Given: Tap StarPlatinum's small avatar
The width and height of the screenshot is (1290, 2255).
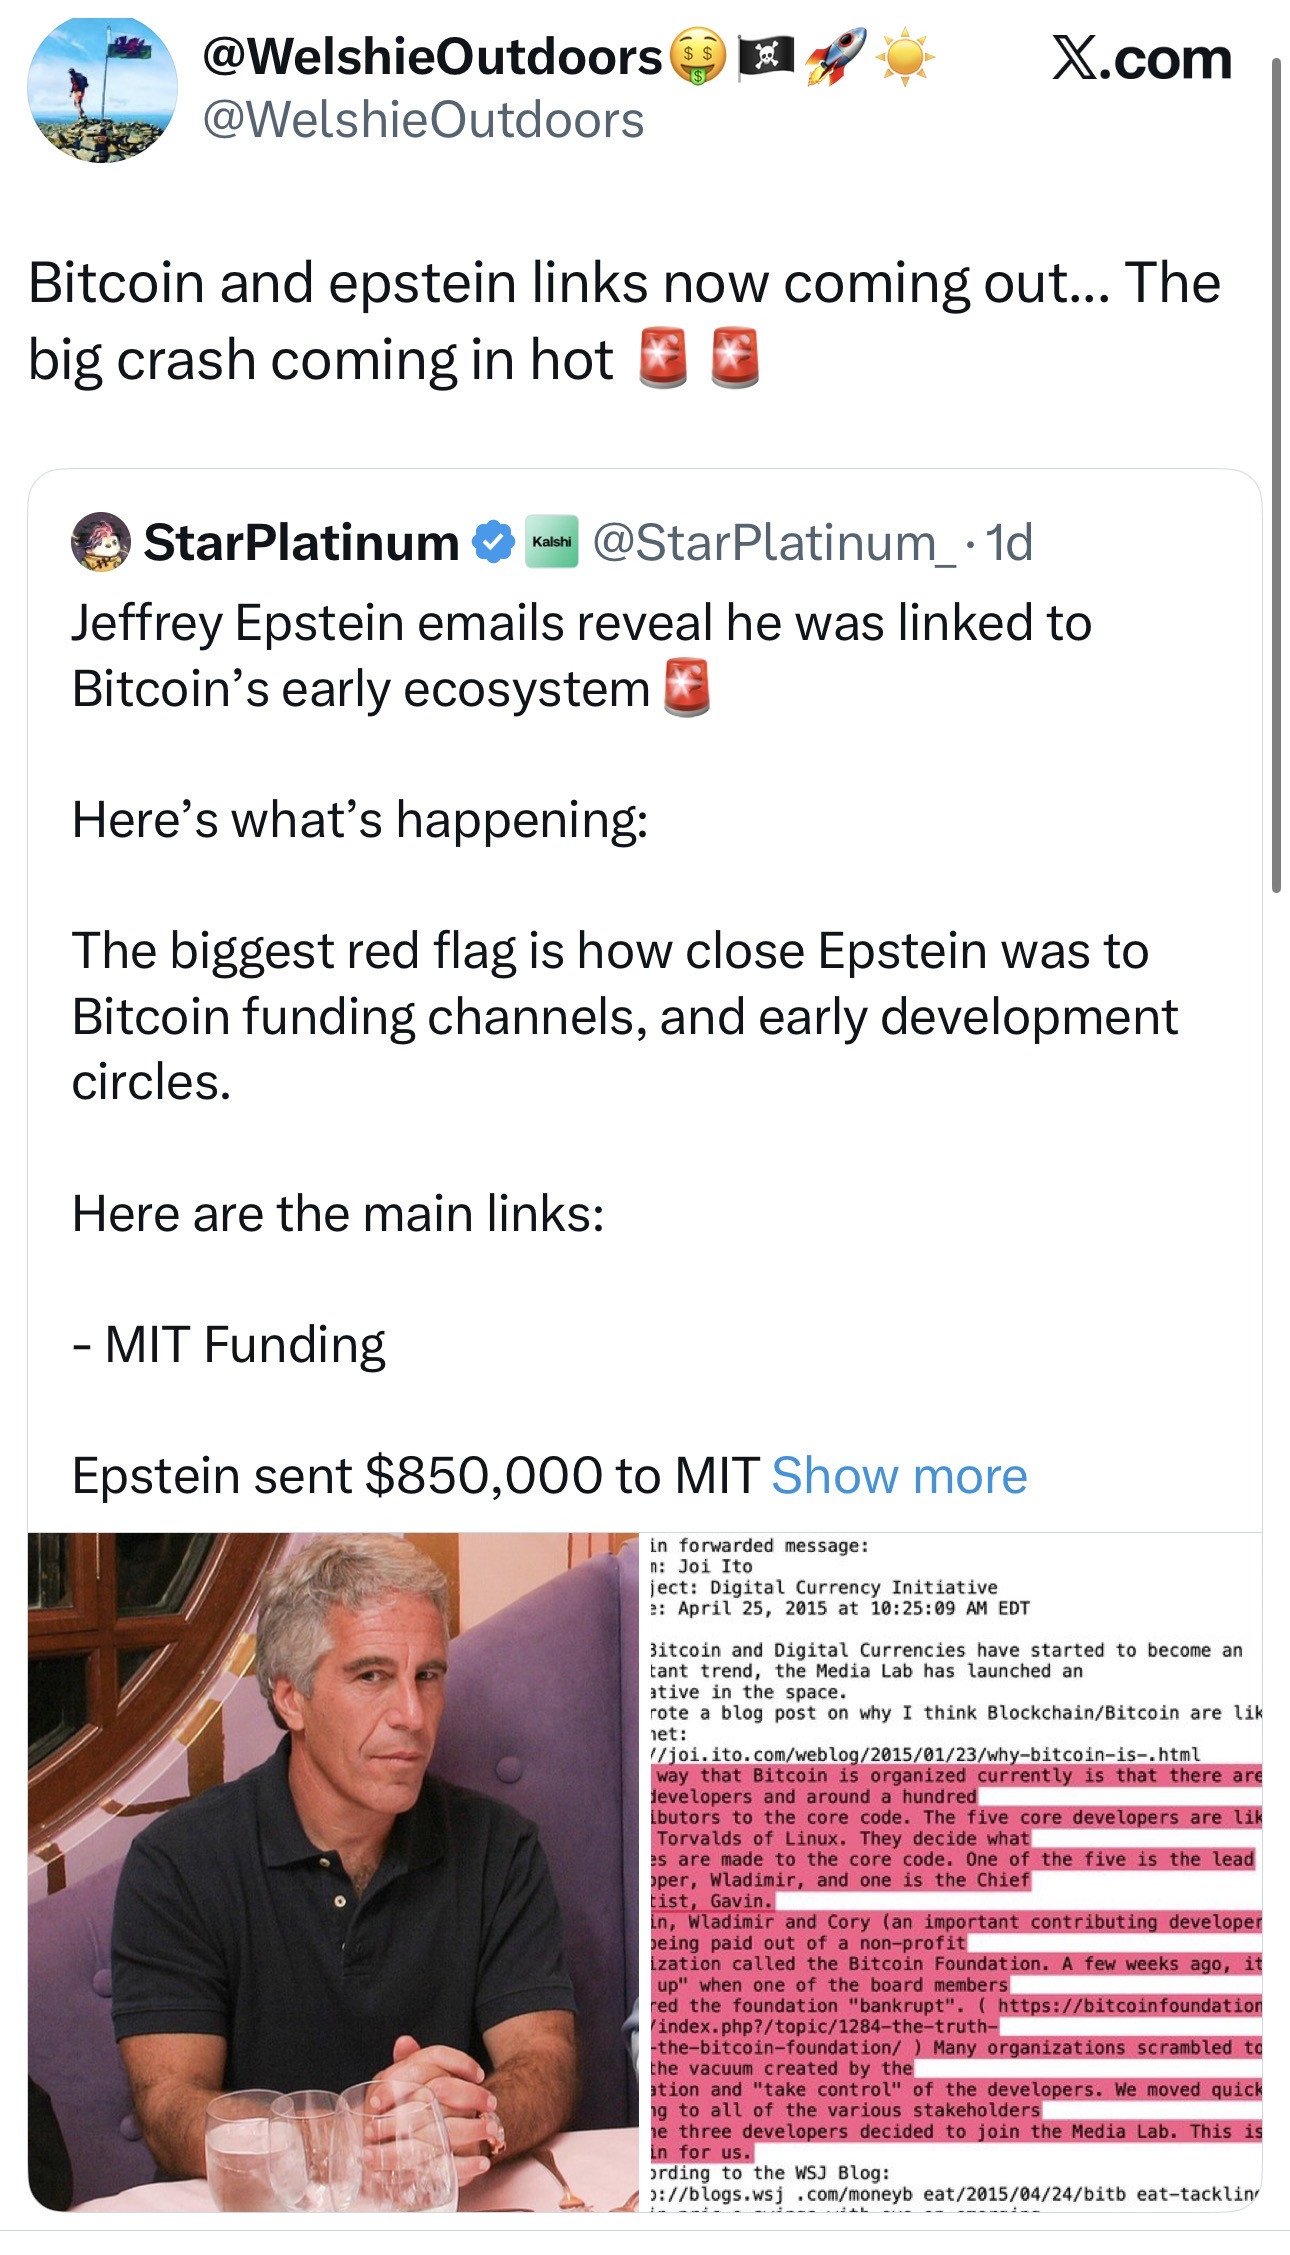Looking at the screenshot, I should point(100,542).
